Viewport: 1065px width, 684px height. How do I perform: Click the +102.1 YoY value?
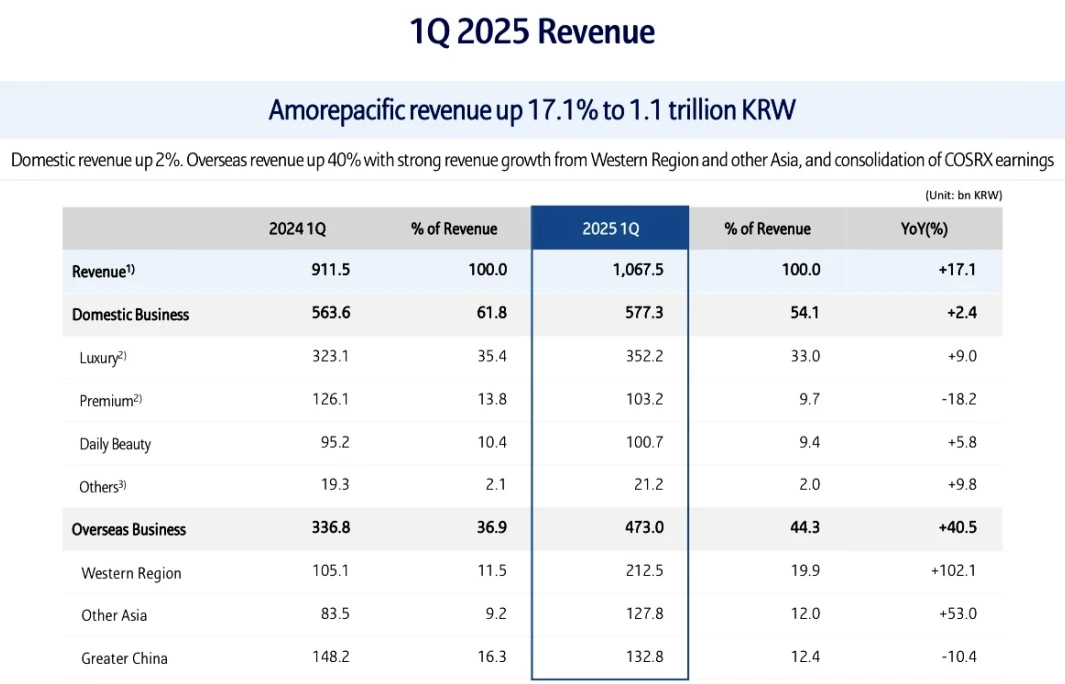point(951,573)
